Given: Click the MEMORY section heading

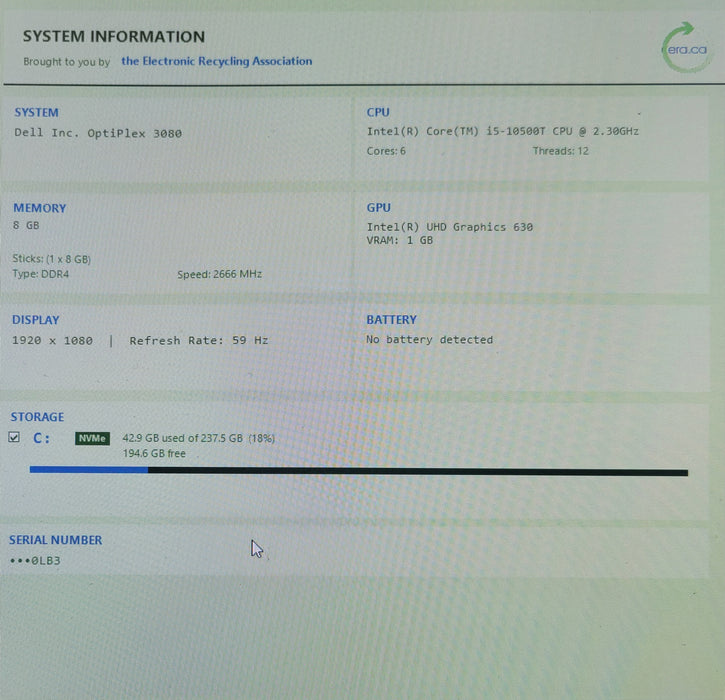Looking at the screenshot, I should click(x=40, y=209).
